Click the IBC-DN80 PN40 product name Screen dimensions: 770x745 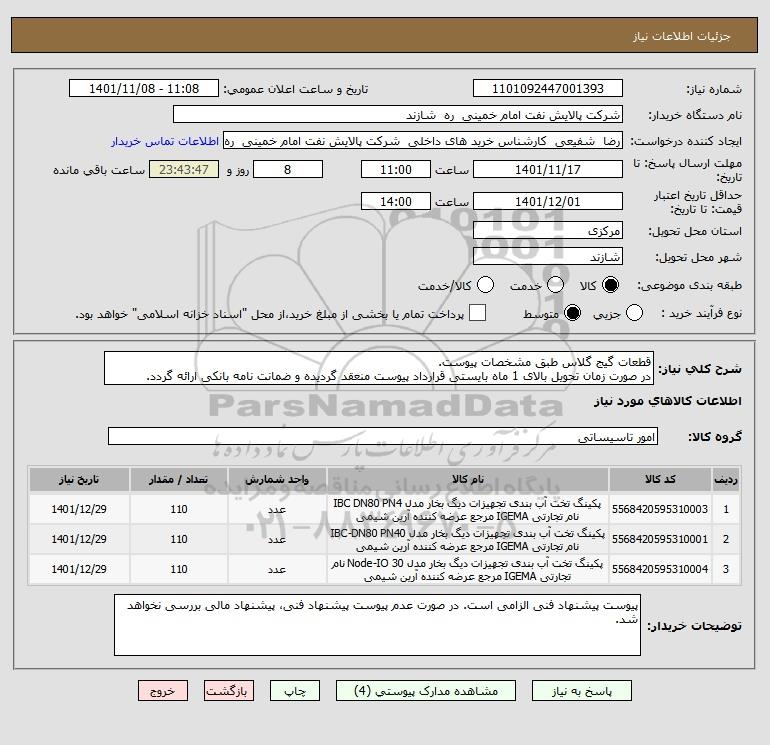468,540
